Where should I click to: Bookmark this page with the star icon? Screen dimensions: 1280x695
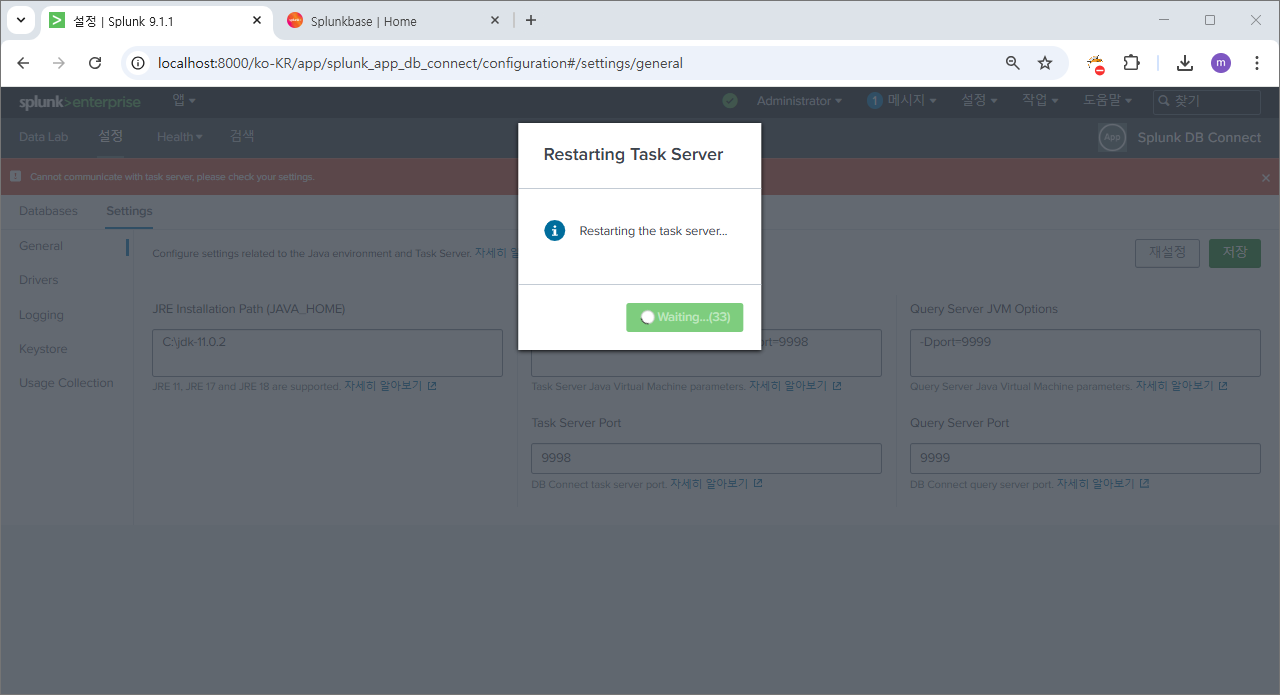(1045, 63)
